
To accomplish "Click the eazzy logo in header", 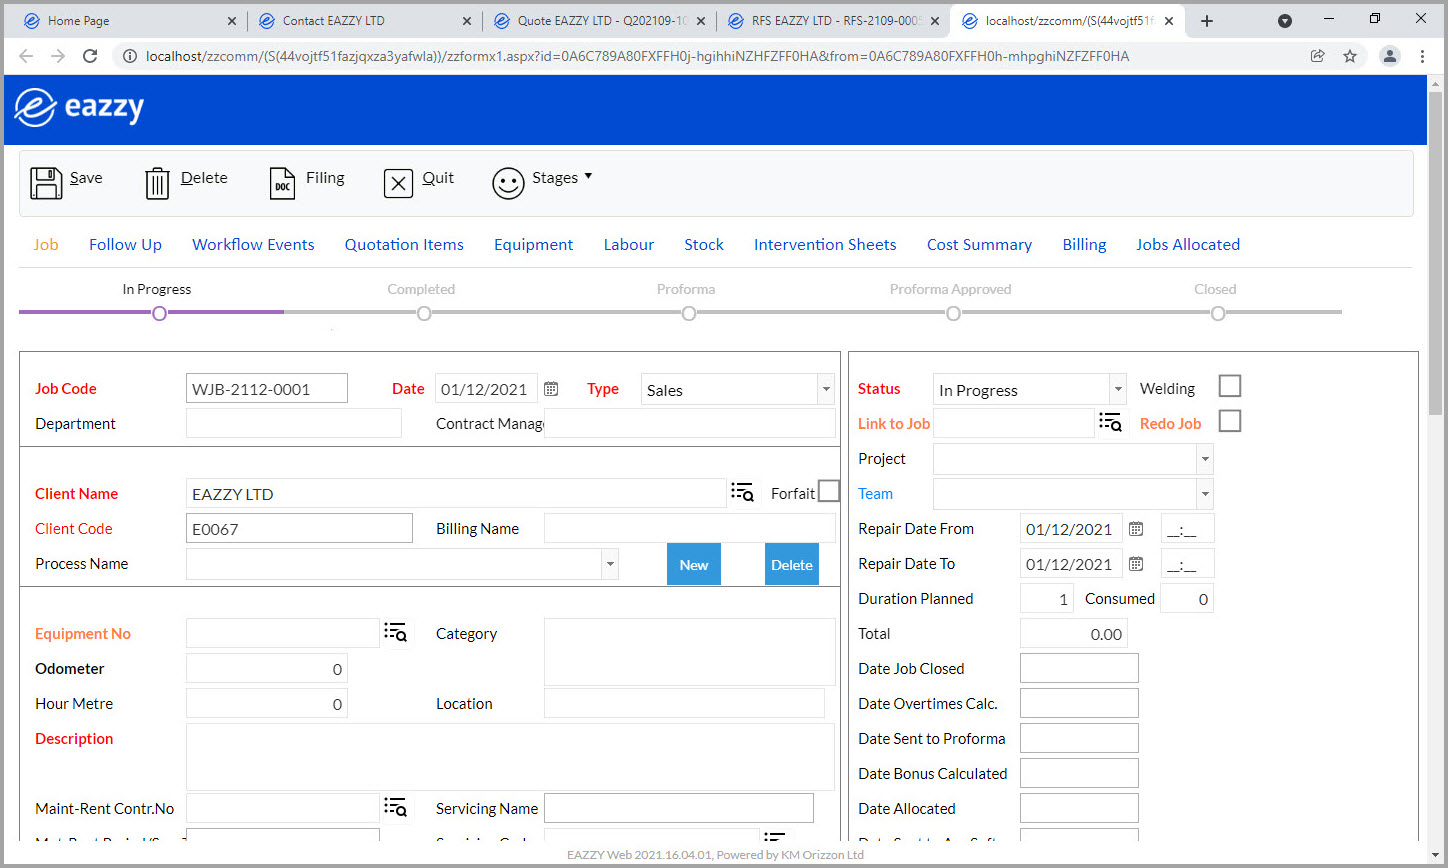I will click(80, 108).
